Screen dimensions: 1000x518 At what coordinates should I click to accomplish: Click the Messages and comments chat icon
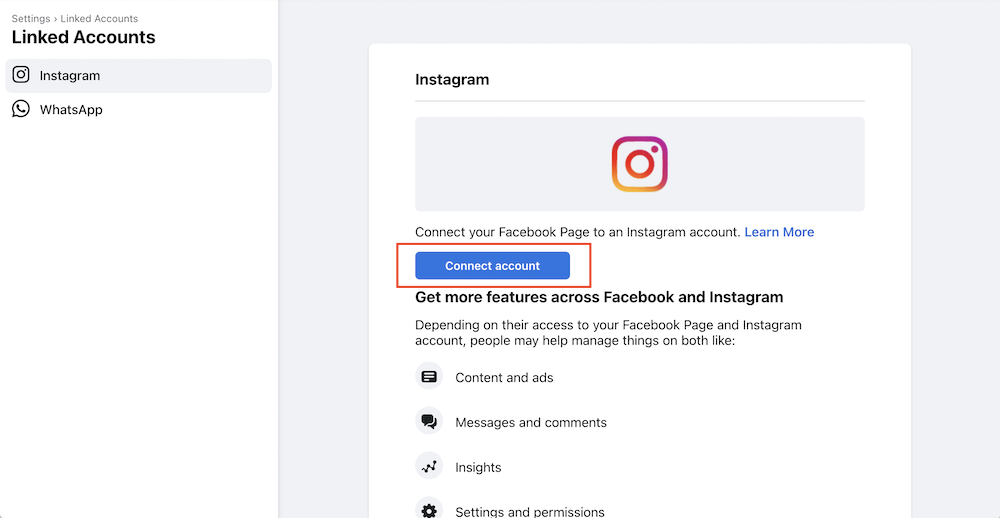click(429, 422)
